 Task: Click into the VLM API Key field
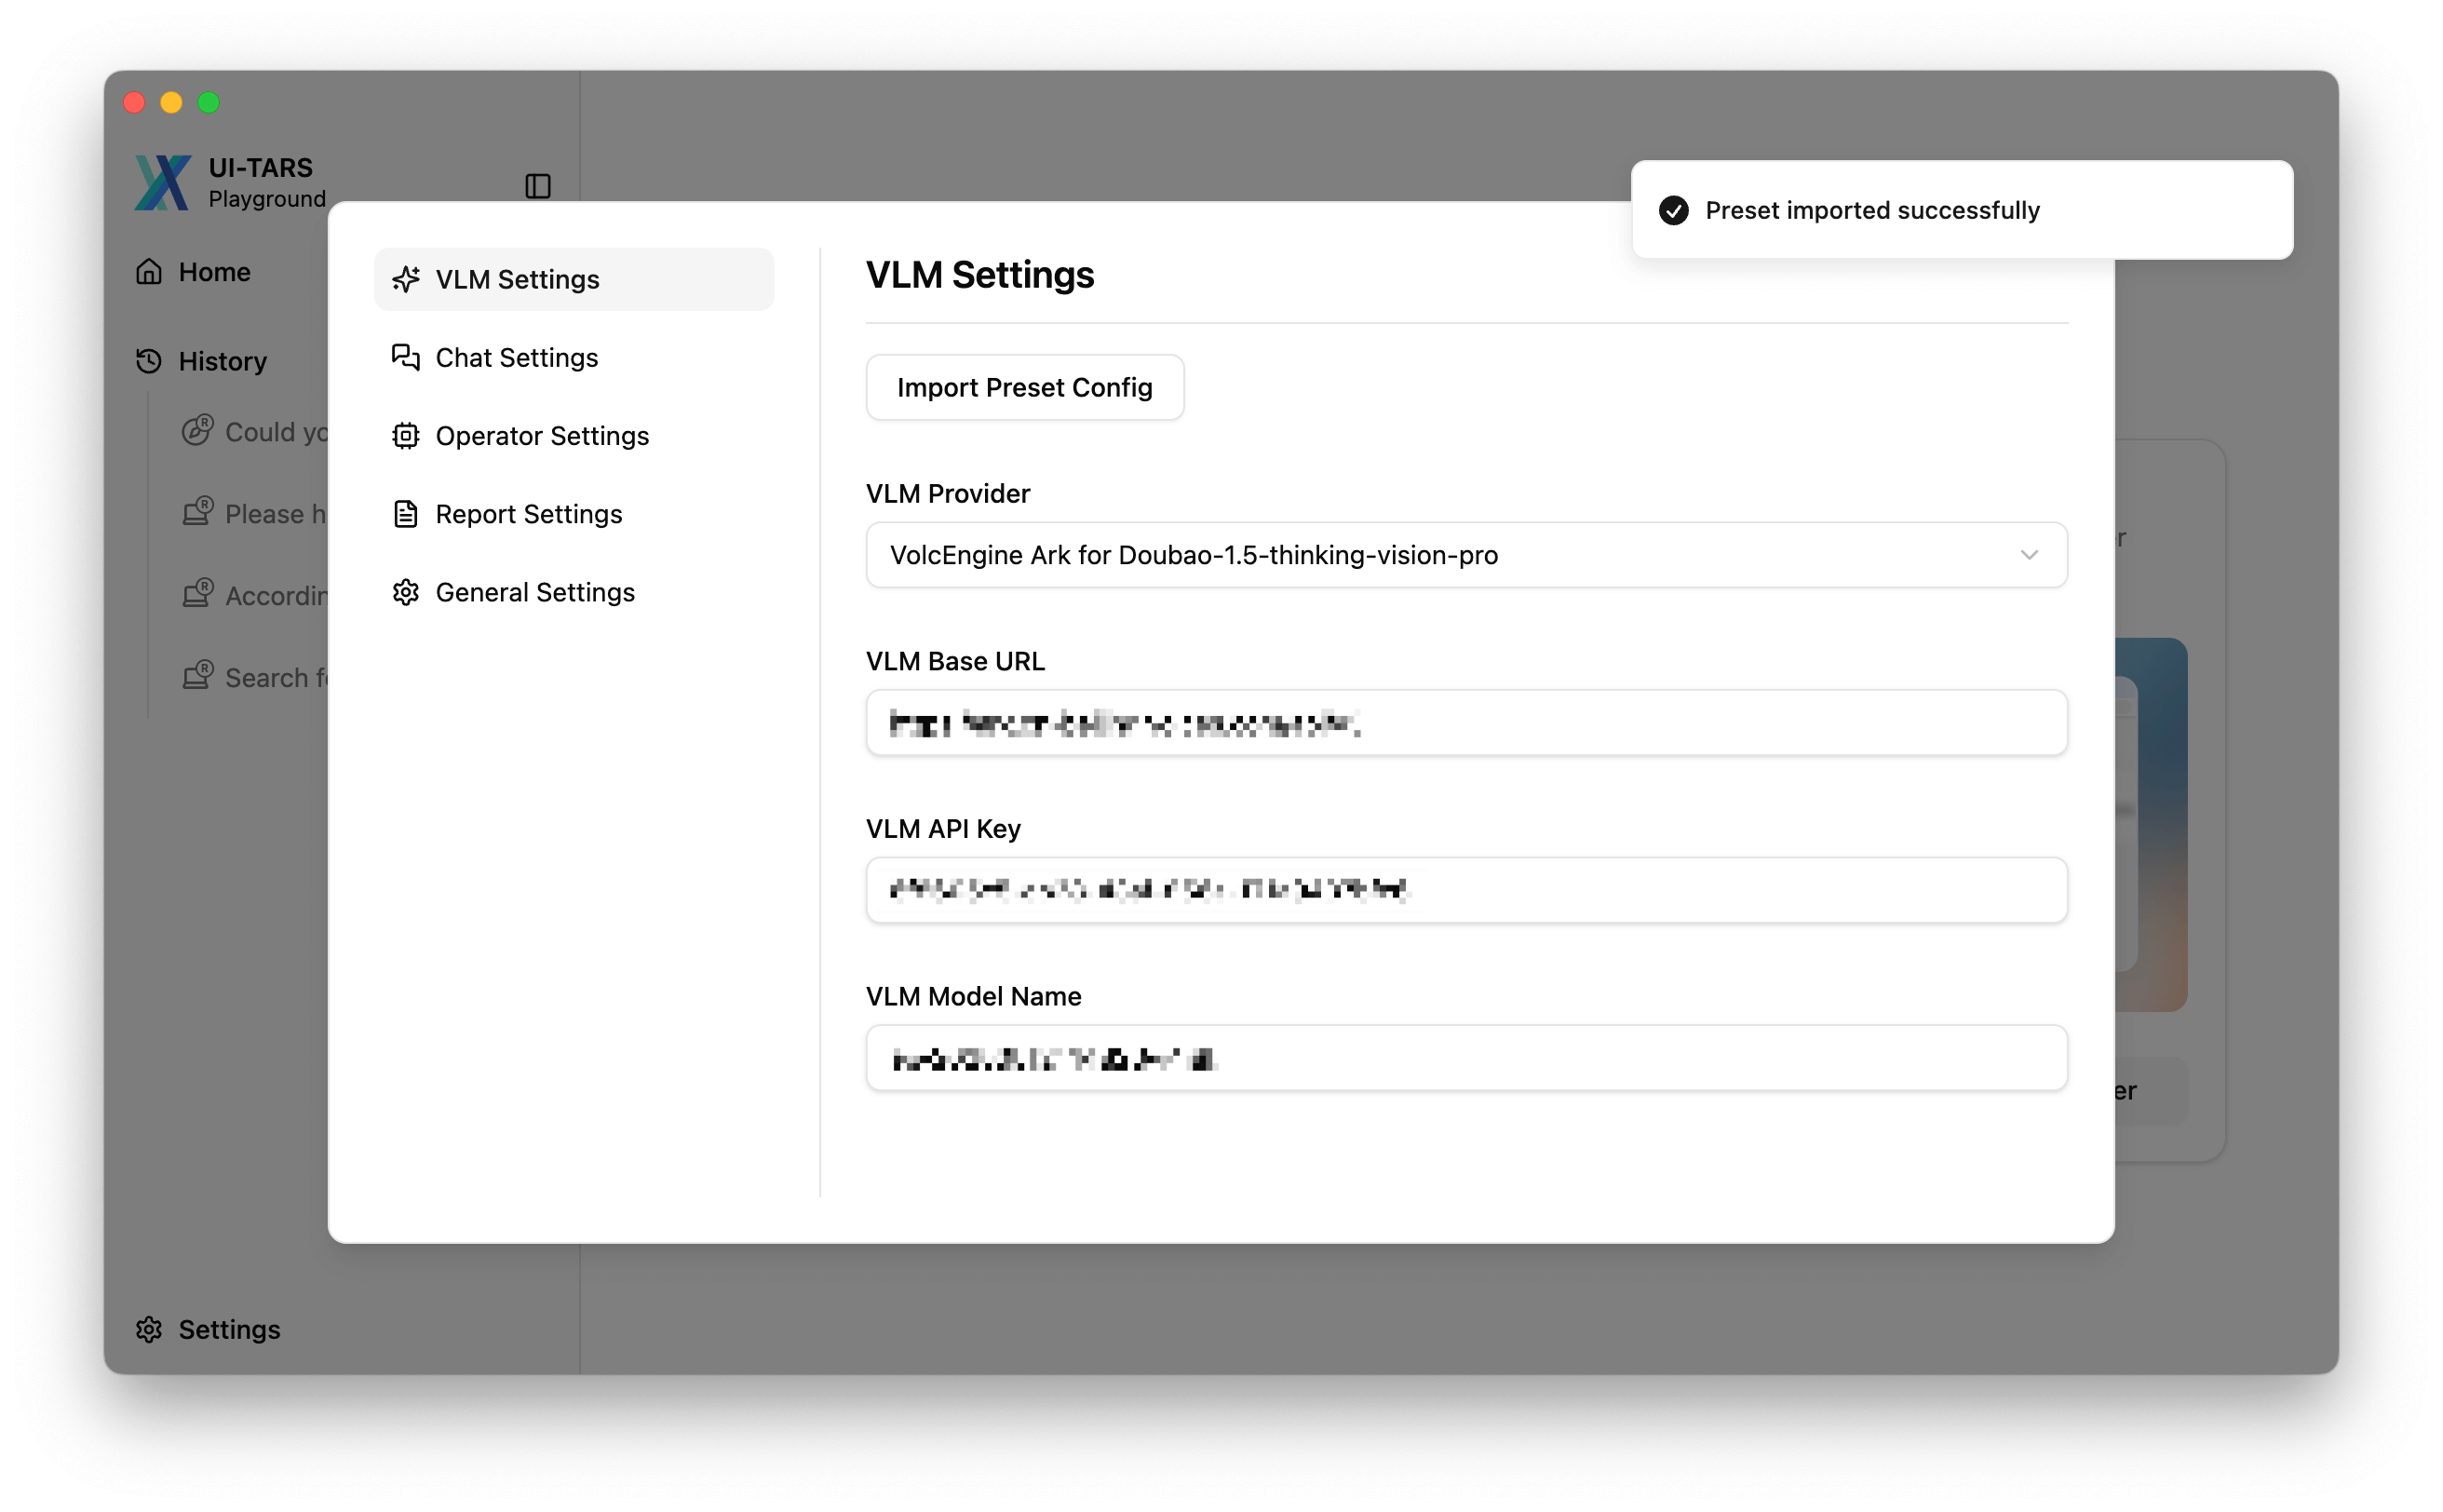point(1466,890)
